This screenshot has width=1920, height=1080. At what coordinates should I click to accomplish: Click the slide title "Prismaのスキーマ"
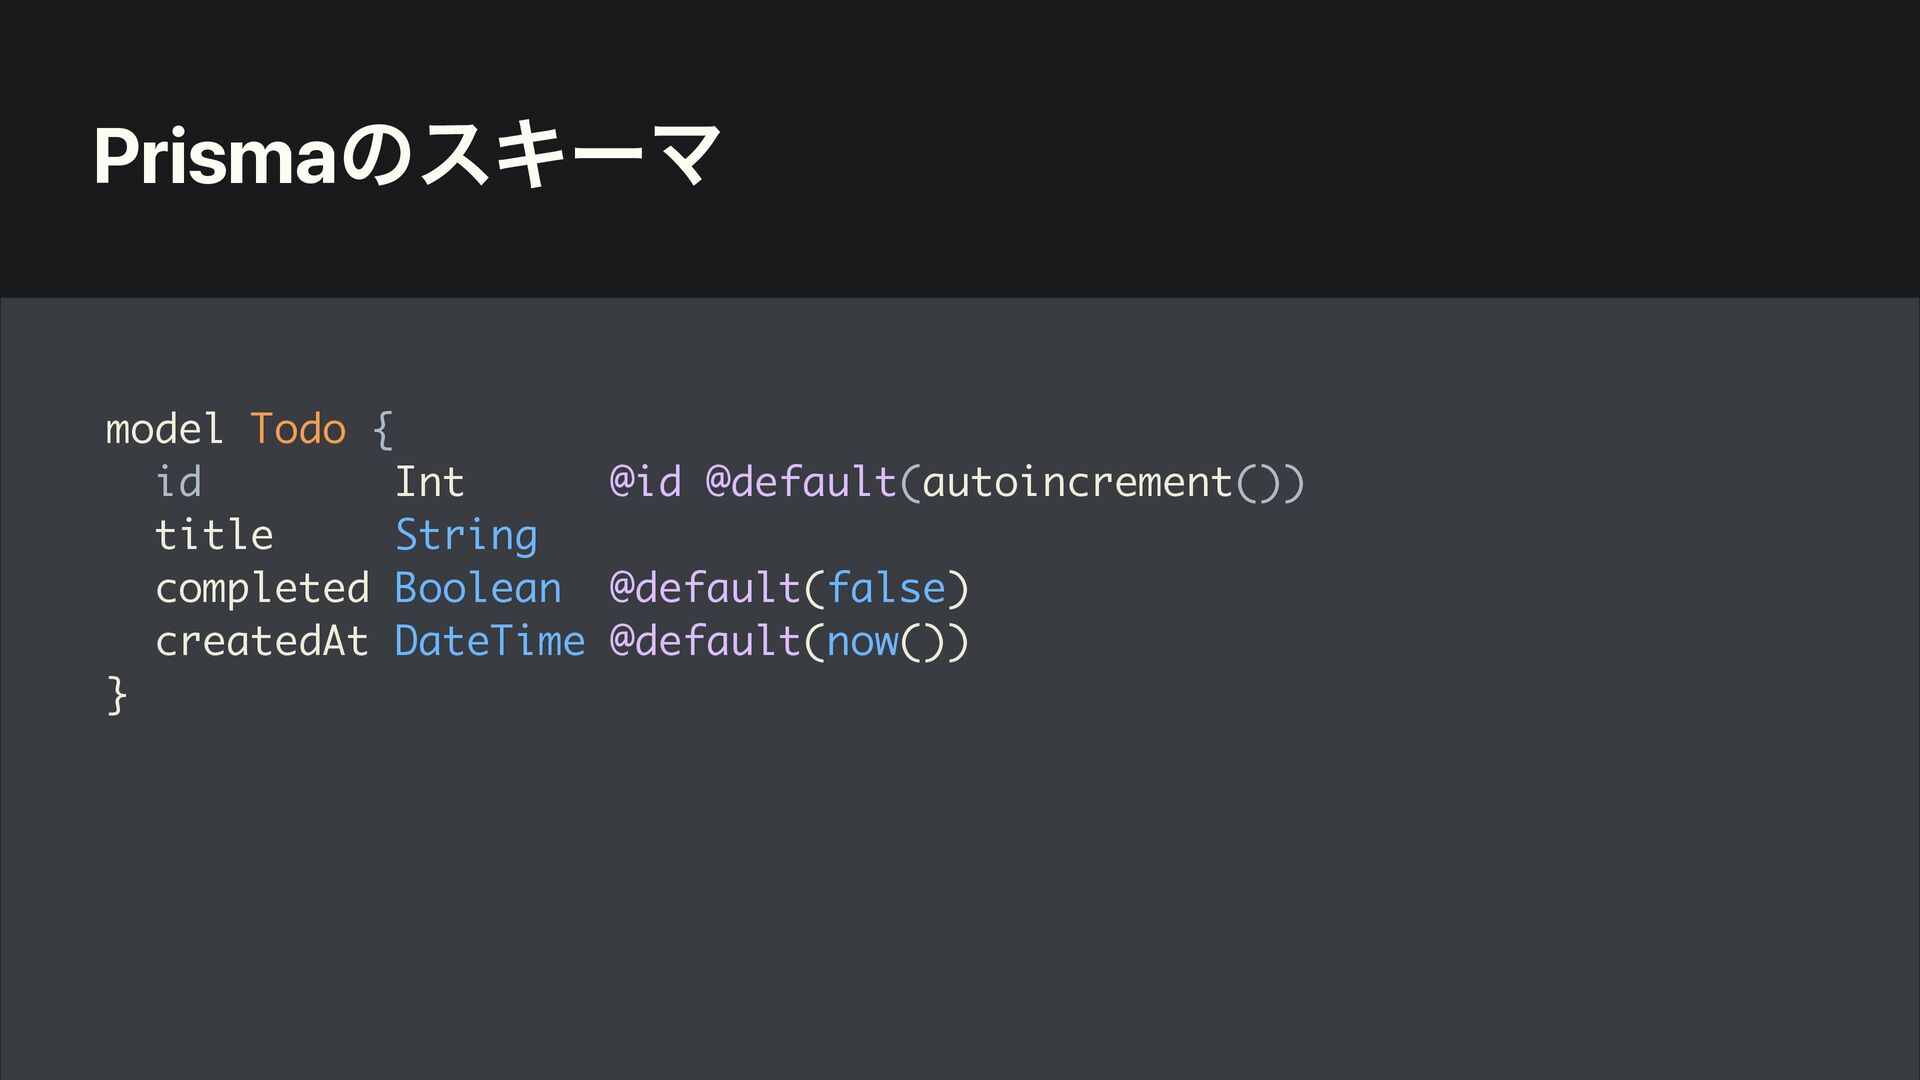pos(406,157)
